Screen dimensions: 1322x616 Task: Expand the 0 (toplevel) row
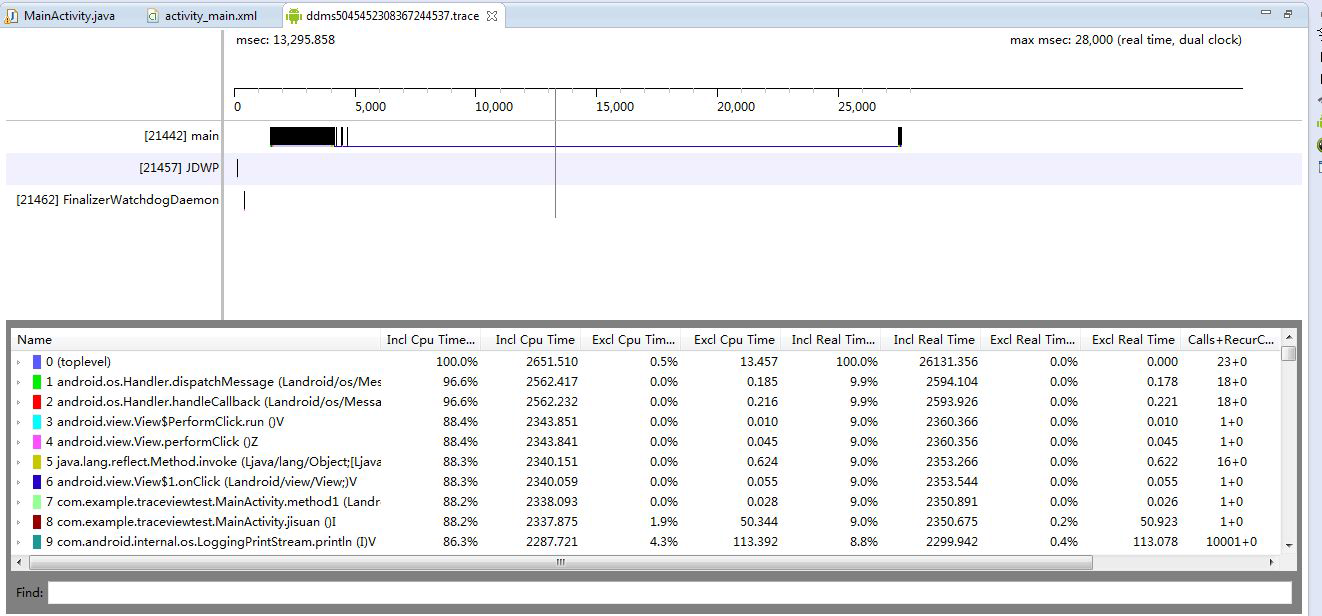pyautogui.click(x=19, y=362)
